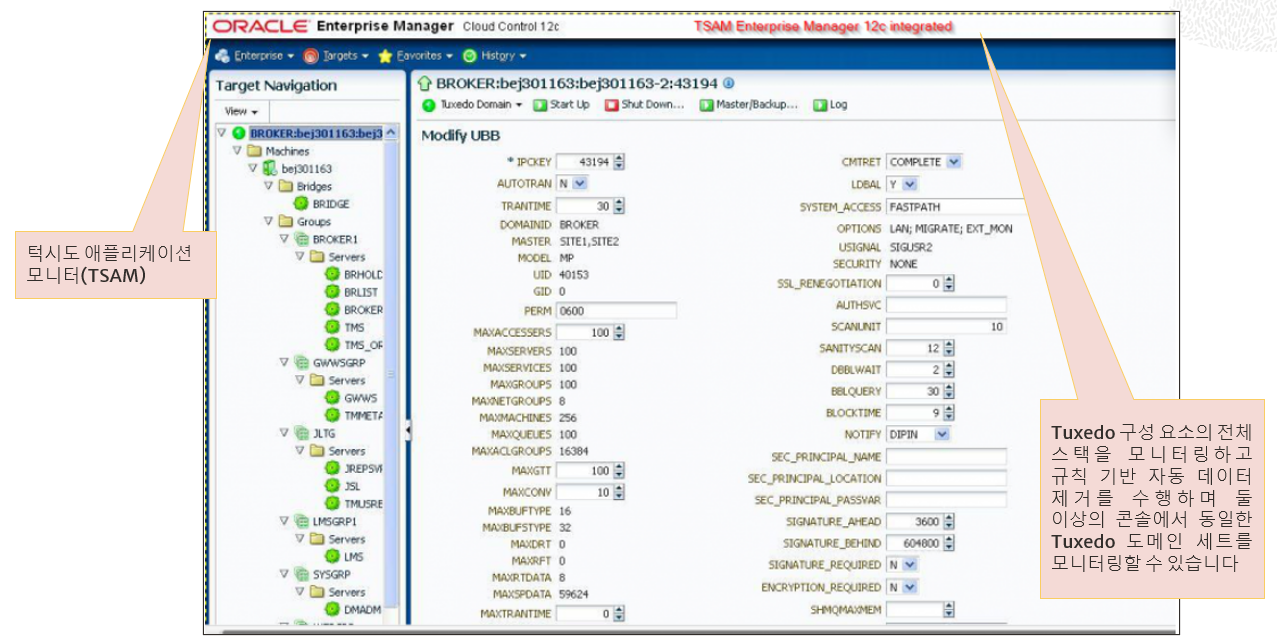
Task: Select the BROKER1 group icon
Action: [301, 240]
